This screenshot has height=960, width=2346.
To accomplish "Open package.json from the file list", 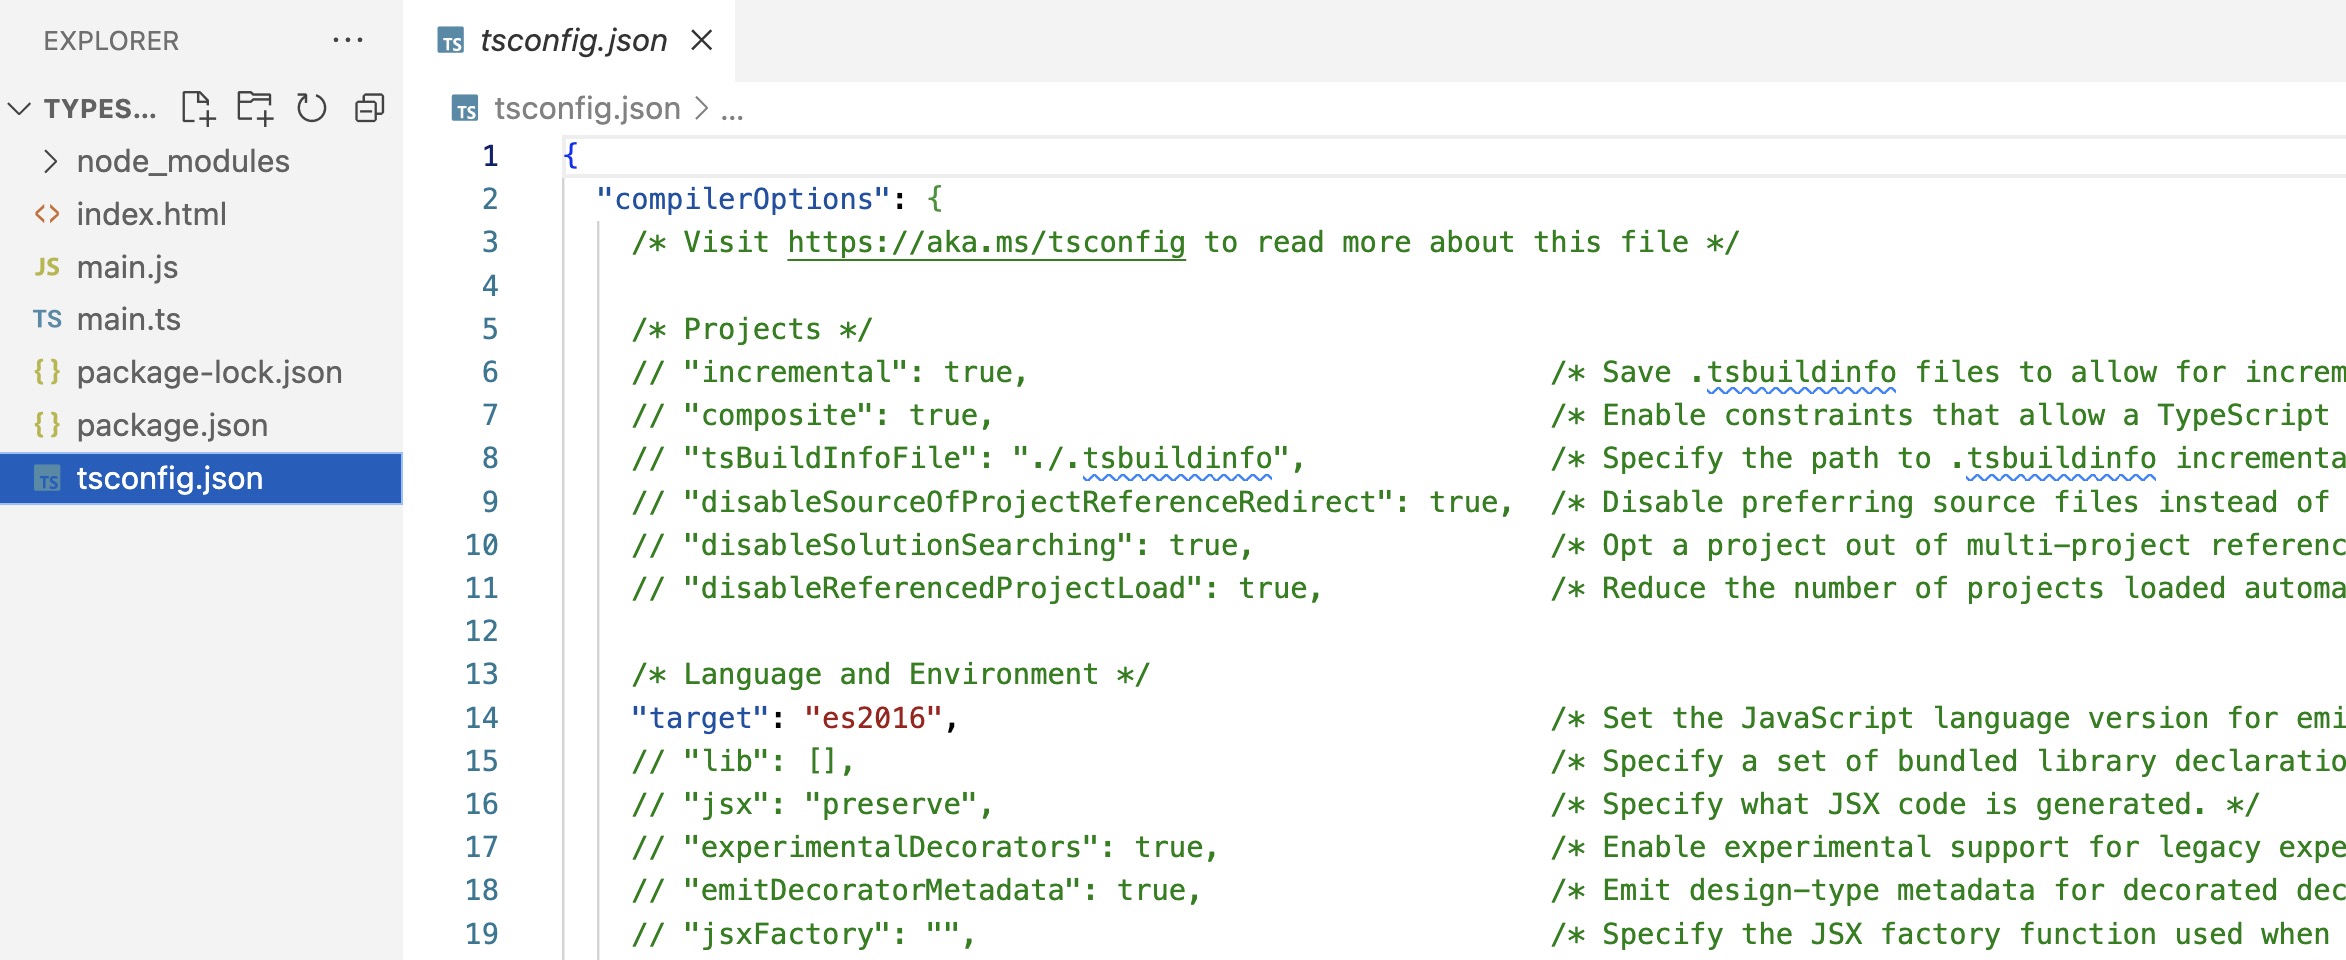I will 172,425.
